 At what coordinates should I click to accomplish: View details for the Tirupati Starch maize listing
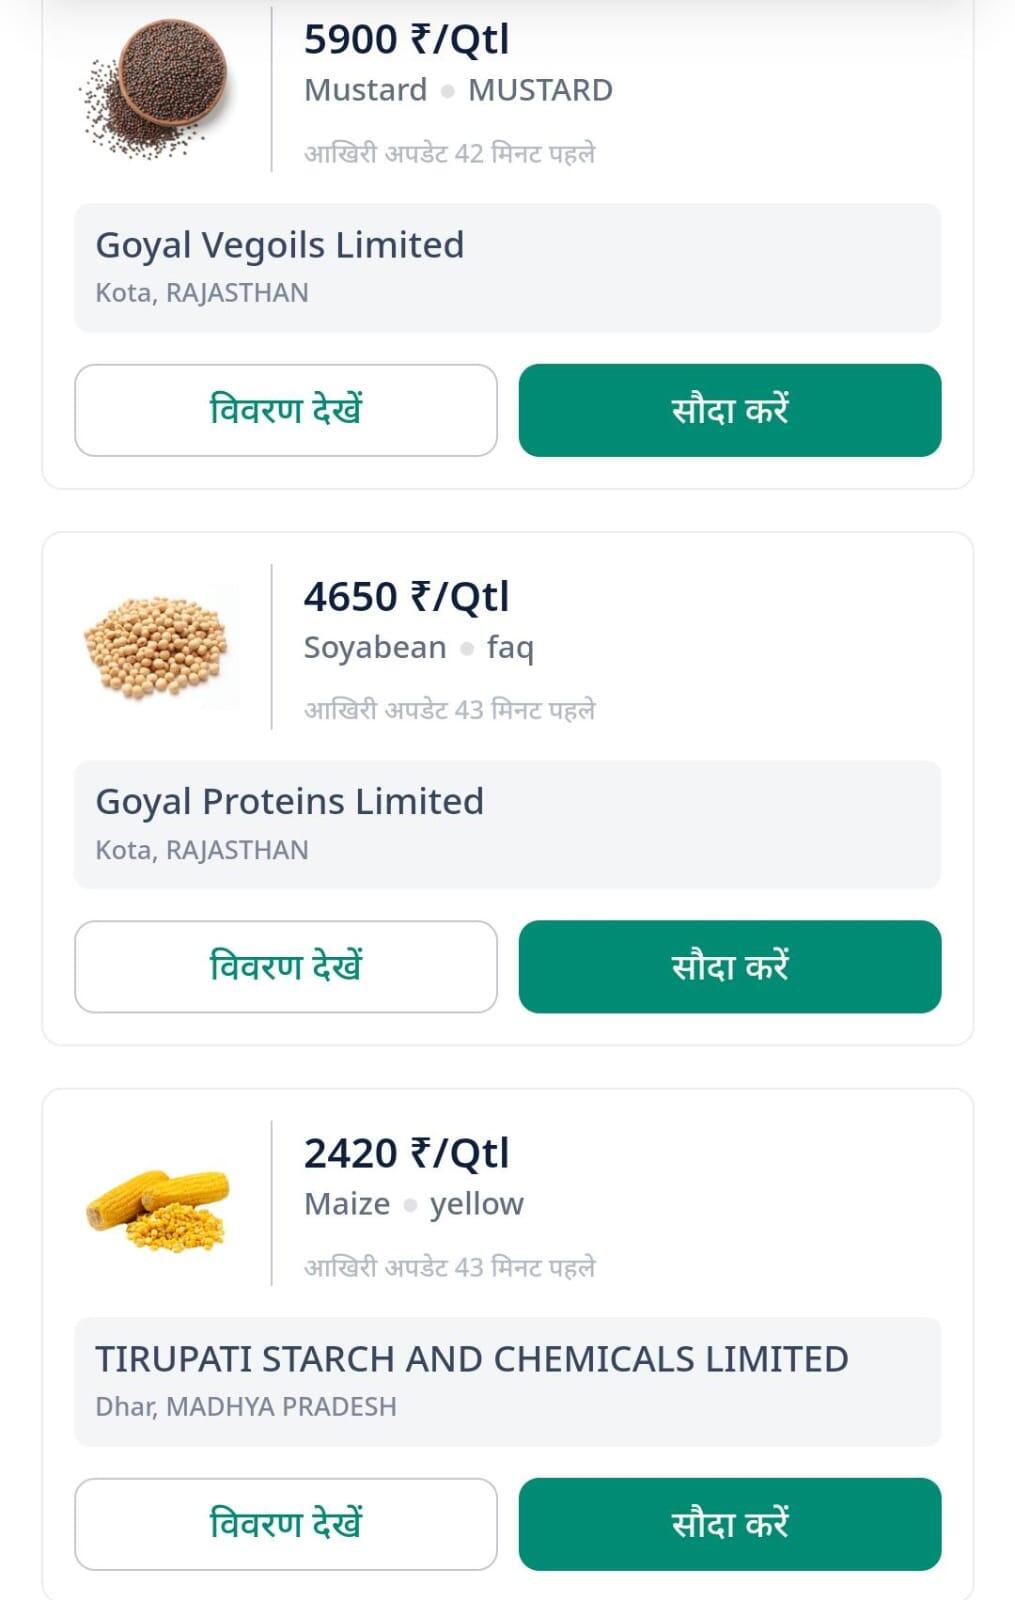pyautogui.click(x=286, y=1524)
